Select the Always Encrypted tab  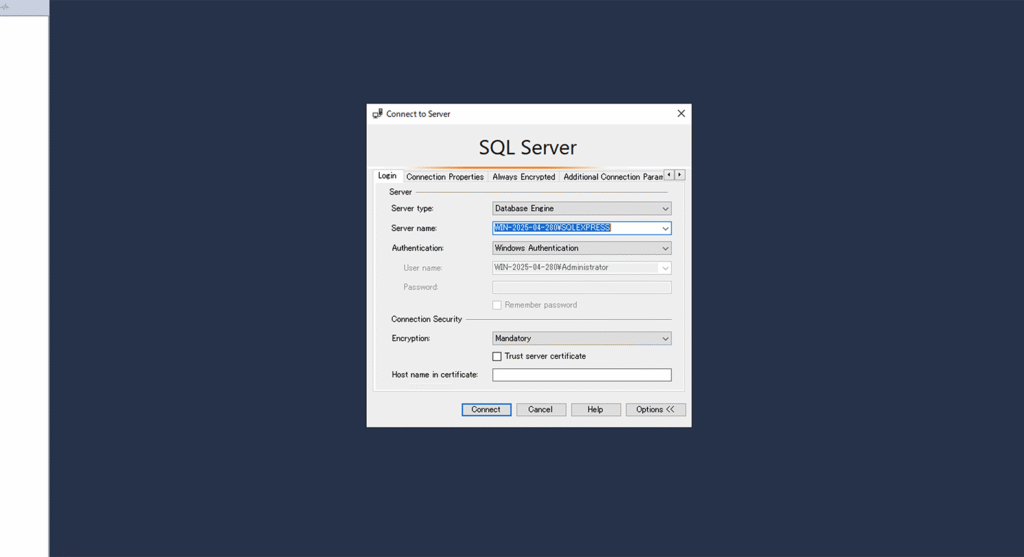tap(524, 177)
